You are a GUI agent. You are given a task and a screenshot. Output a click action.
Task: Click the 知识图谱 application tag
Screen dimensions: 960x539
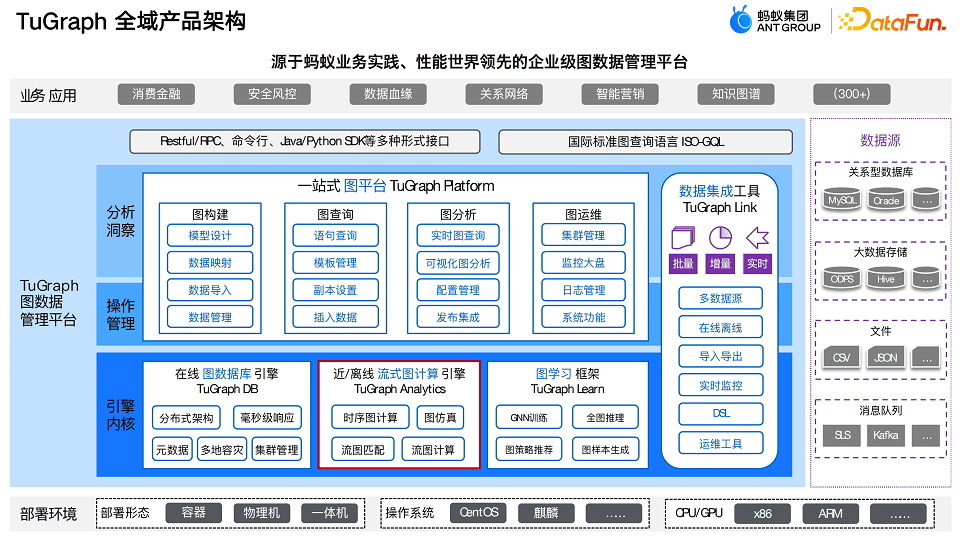coord(736,94)
